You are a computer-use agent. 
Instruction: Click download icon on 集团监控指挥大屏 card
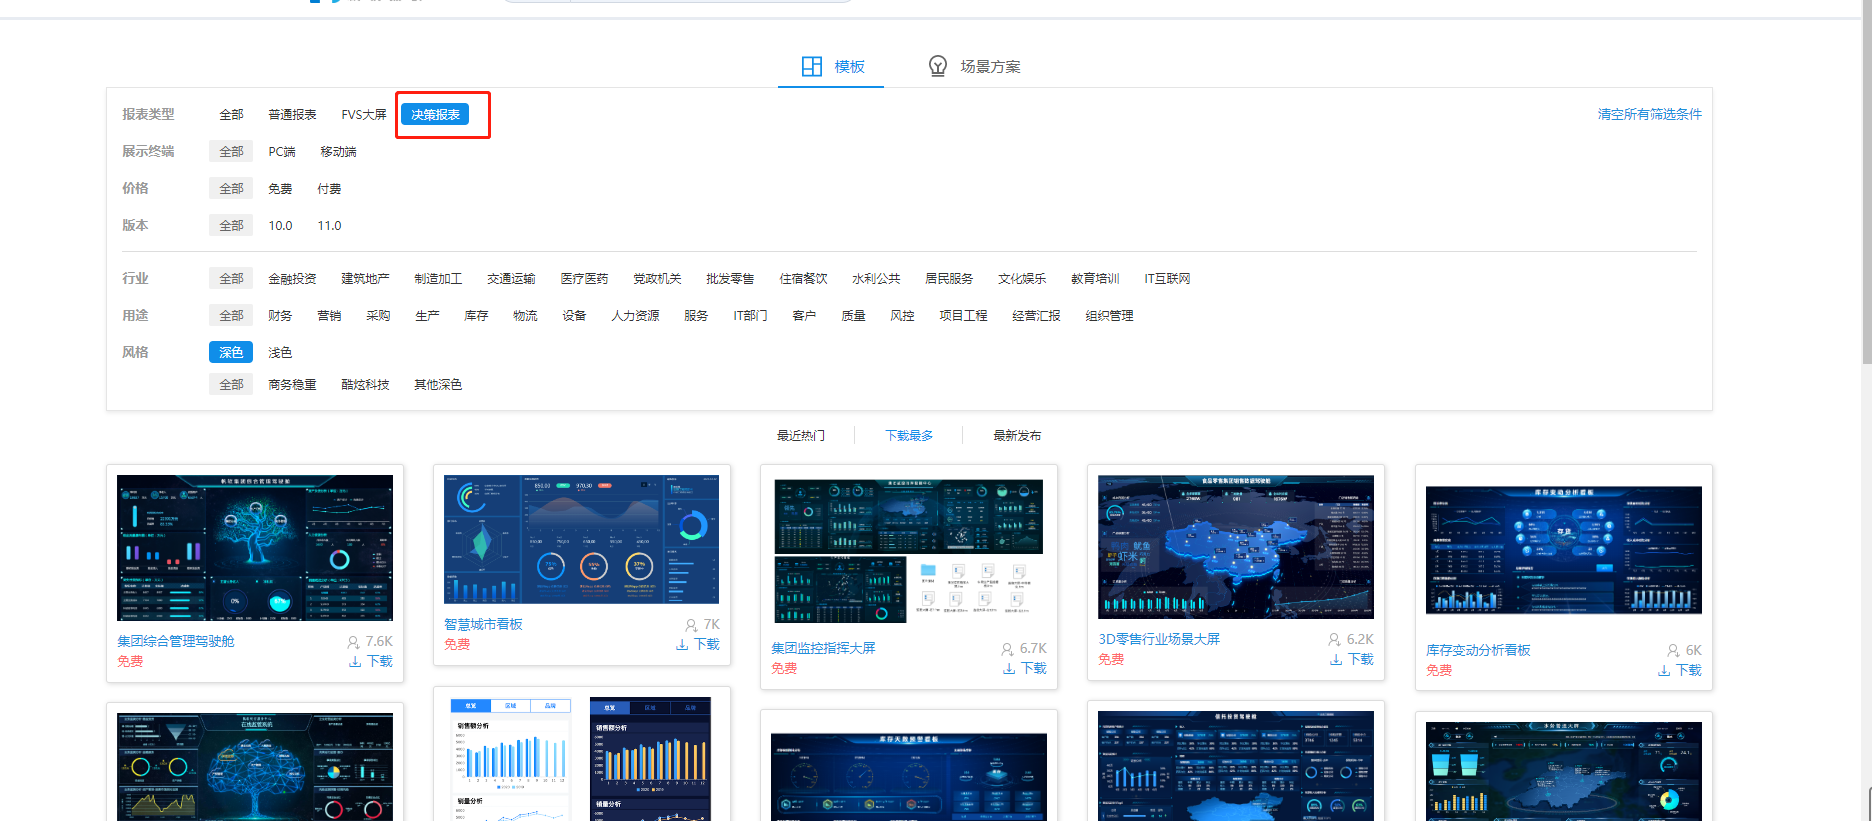[1009, 668]
